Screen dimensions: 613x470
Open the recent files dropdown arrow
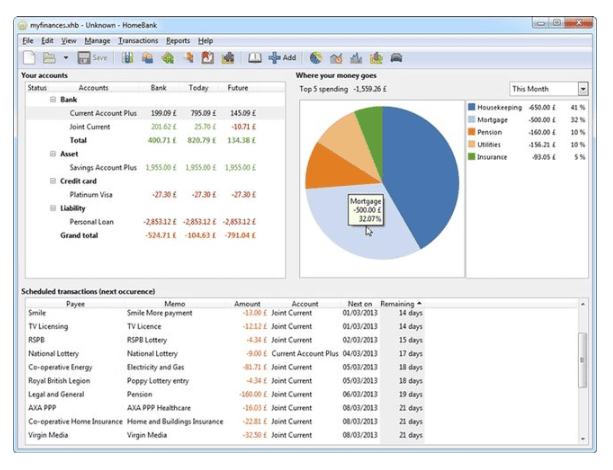point(66,58)
